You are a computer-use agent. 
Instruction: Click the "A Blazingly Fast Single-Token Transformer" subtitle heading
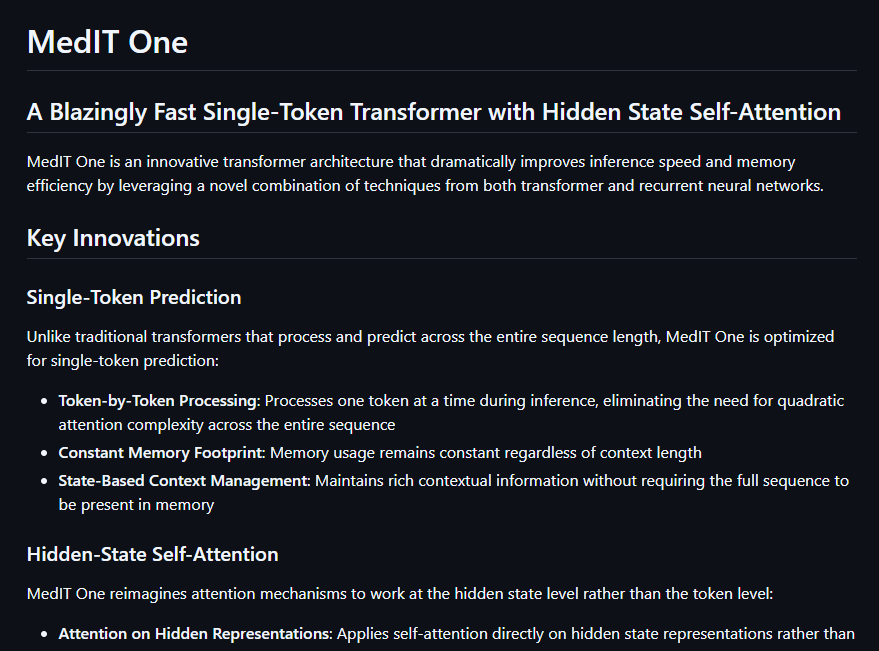pyautogui.click(x=433, y=112)
